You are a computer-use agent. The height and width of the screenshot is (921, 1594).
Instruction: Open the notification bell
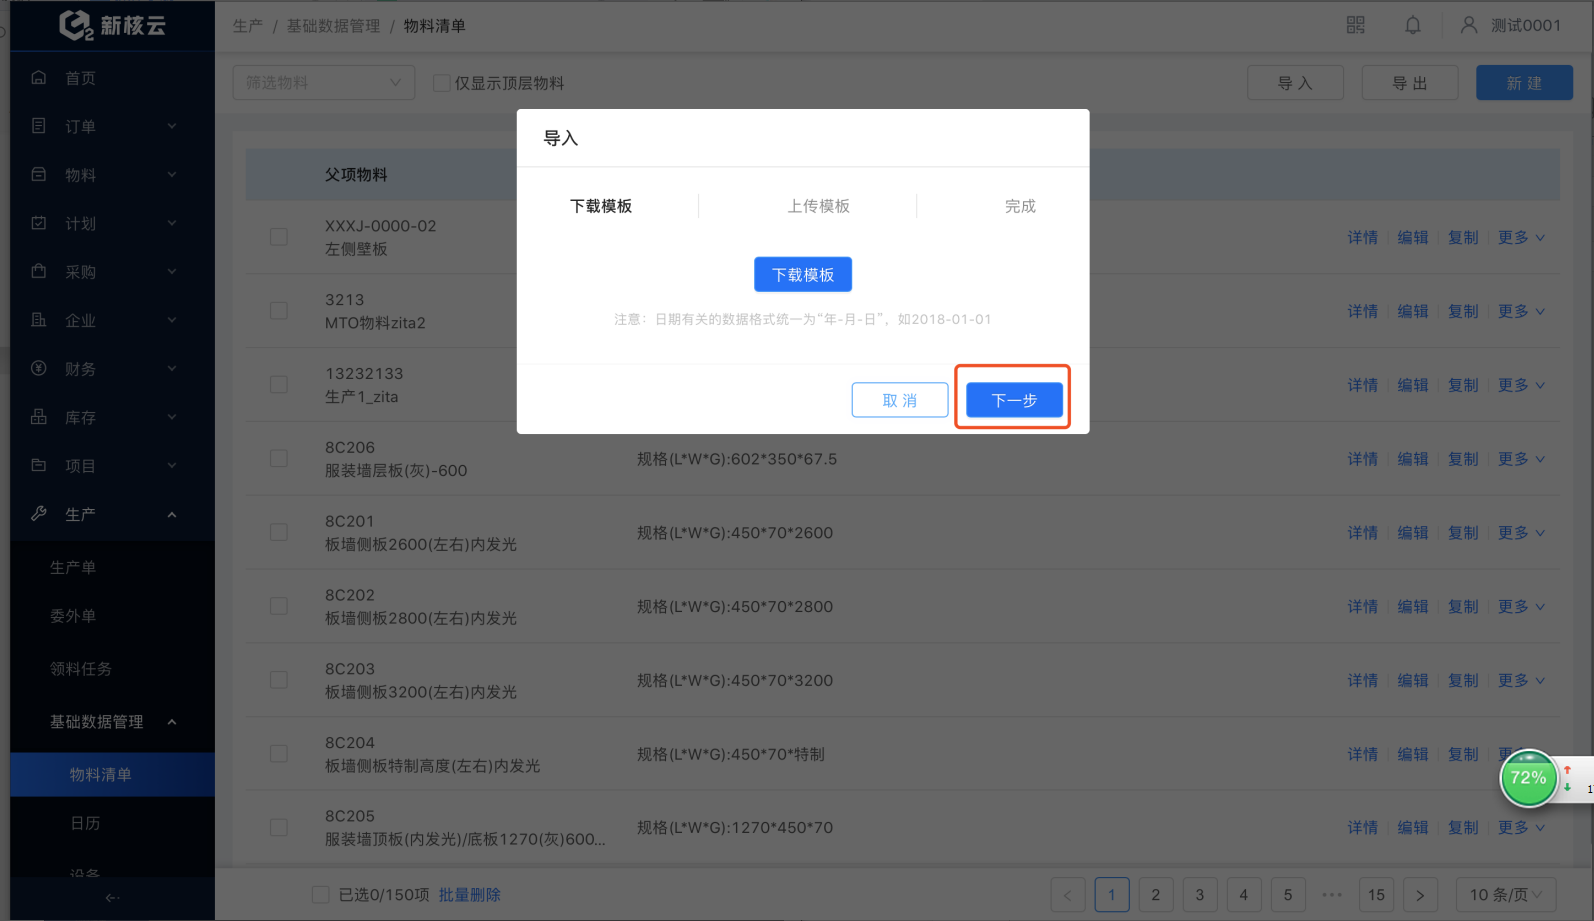(x=1412, y=25)
